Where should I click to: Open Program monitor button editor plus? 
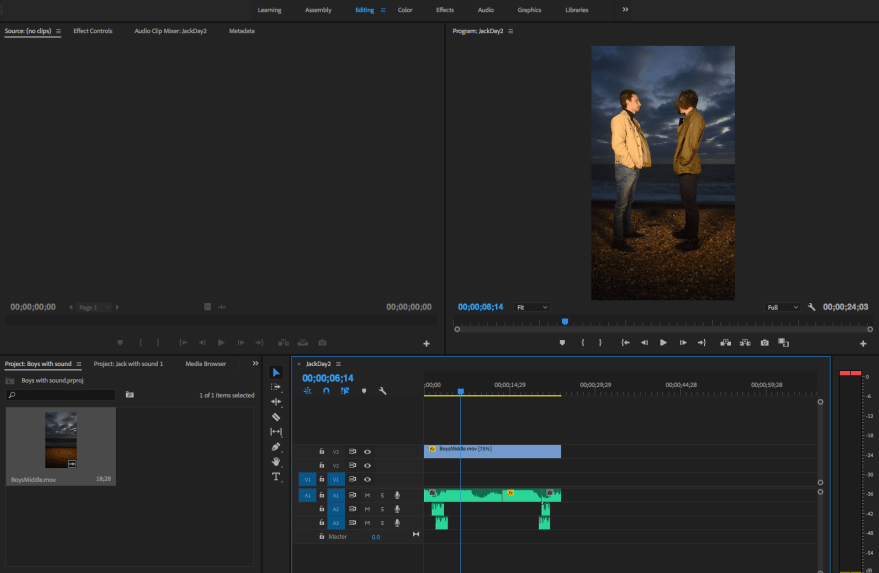point(863,344)
